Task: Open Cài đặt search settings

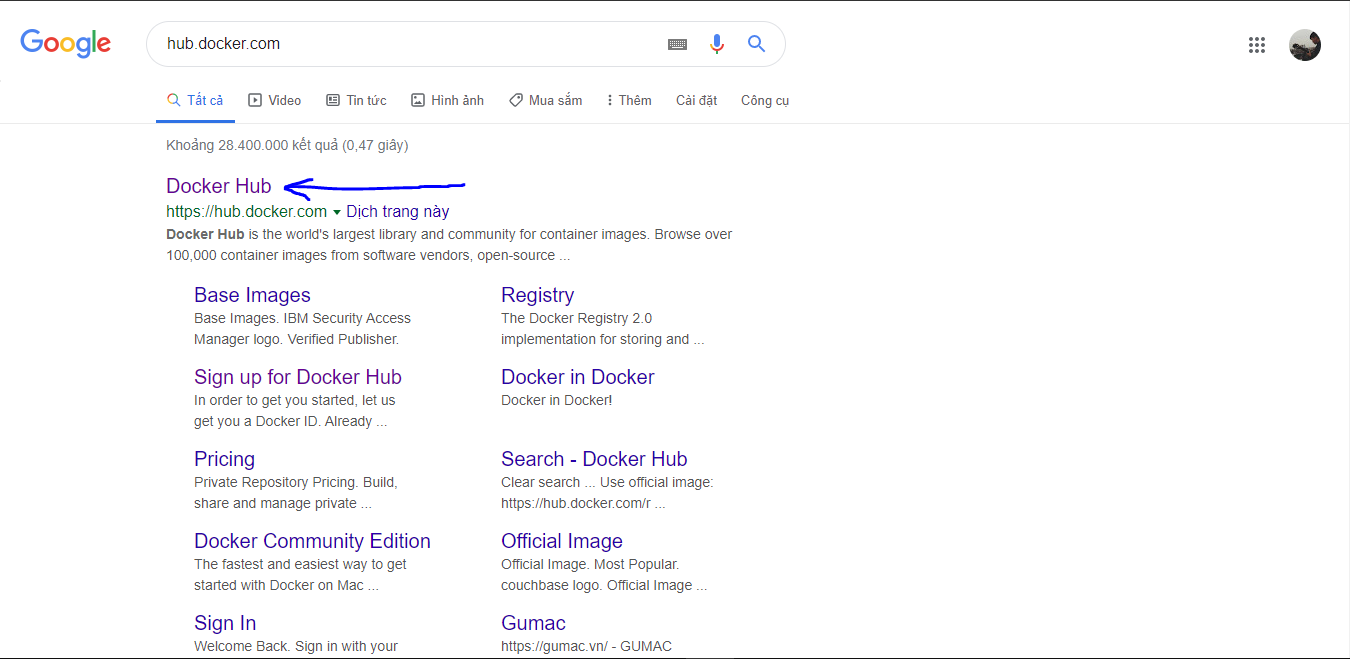Action: tap(696, 100)
